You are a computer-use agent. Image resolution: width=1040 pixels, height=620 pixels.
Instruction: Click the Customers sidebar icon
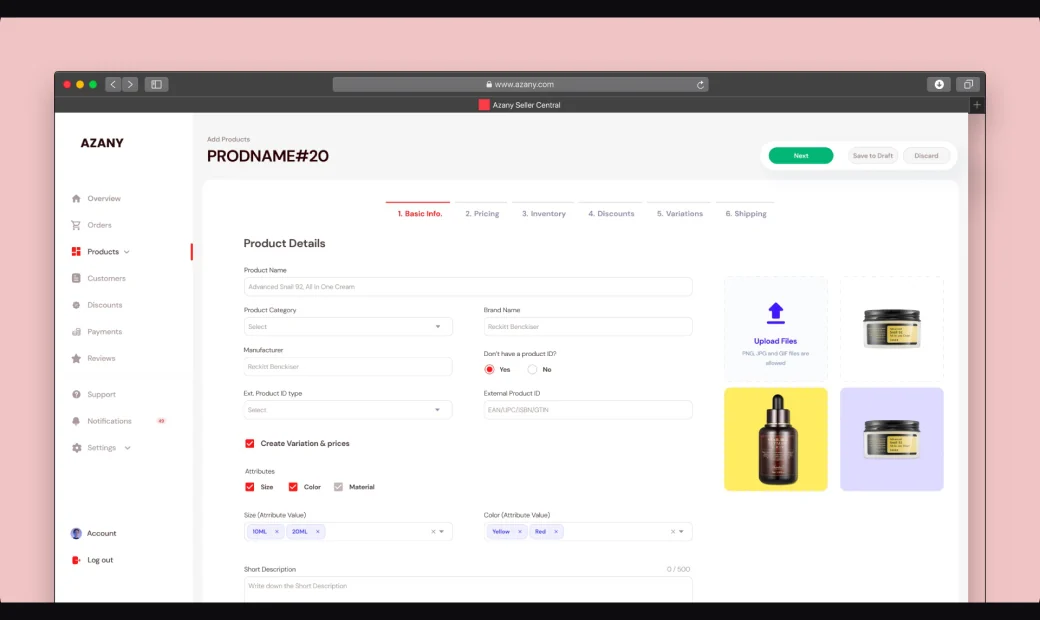click(76, 278)
